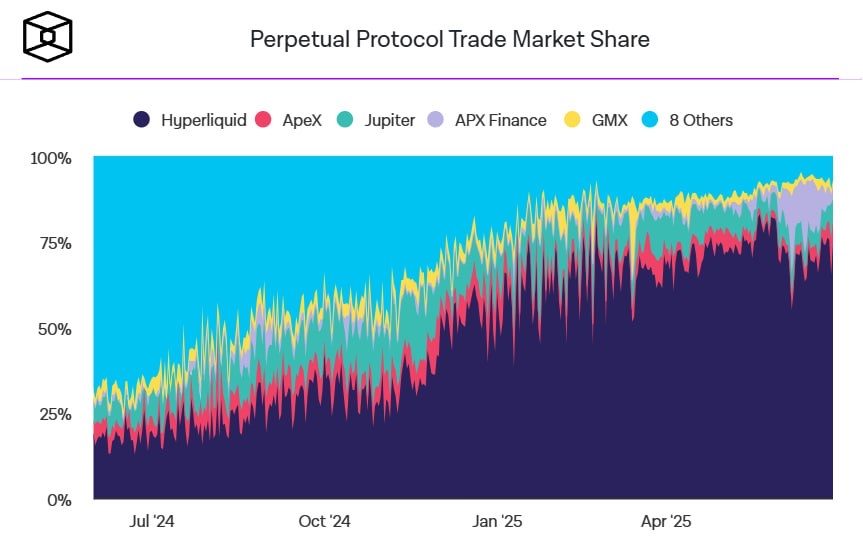Click the 50% y-axis label

point(54,329)
